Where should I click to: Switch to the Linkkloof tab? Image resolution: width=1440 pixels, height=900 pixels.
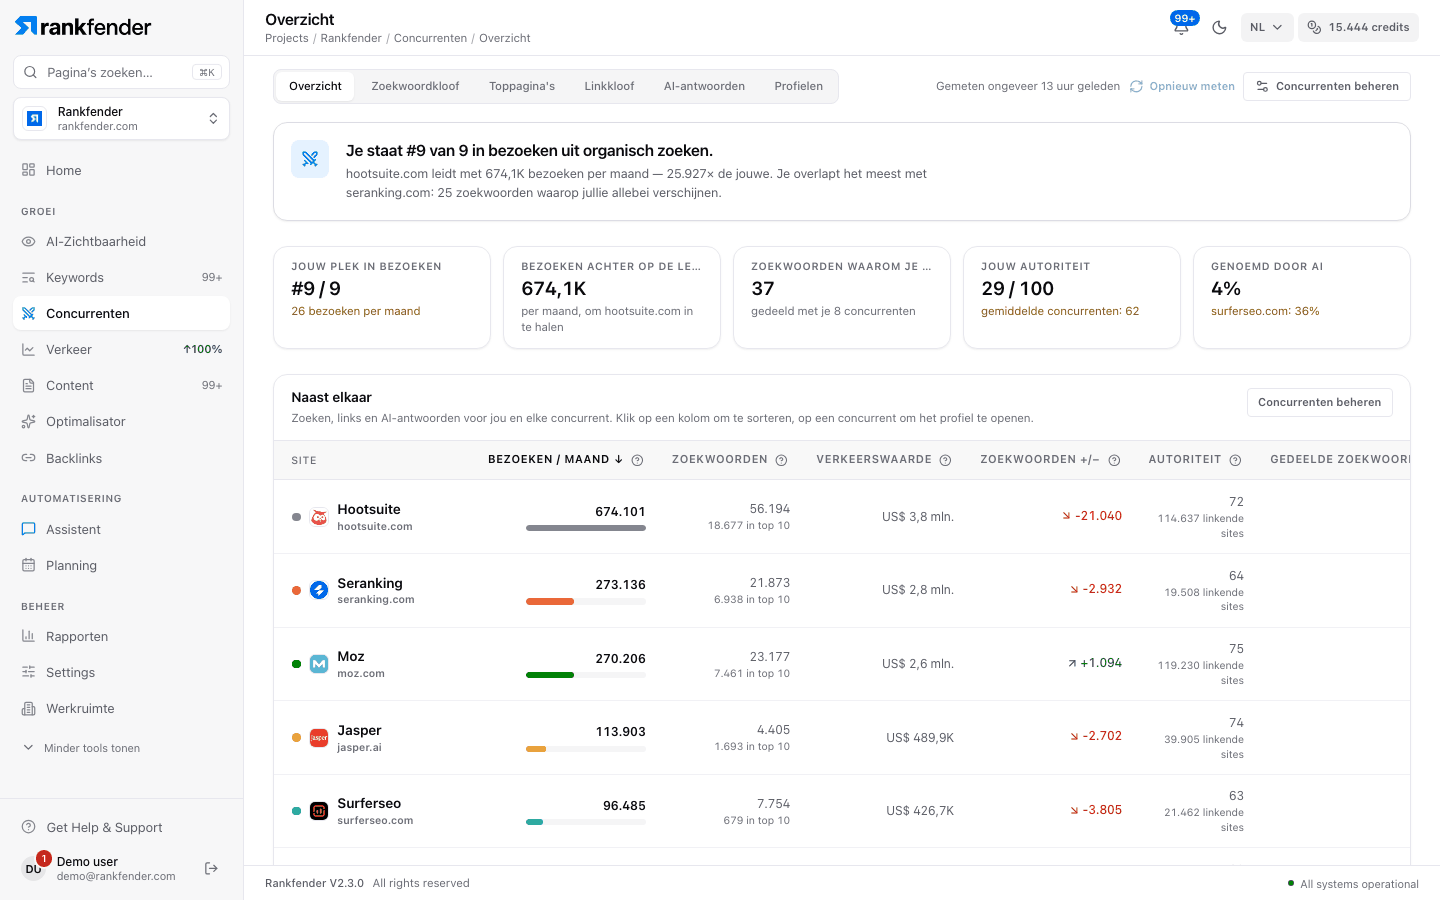pos(609,86)
